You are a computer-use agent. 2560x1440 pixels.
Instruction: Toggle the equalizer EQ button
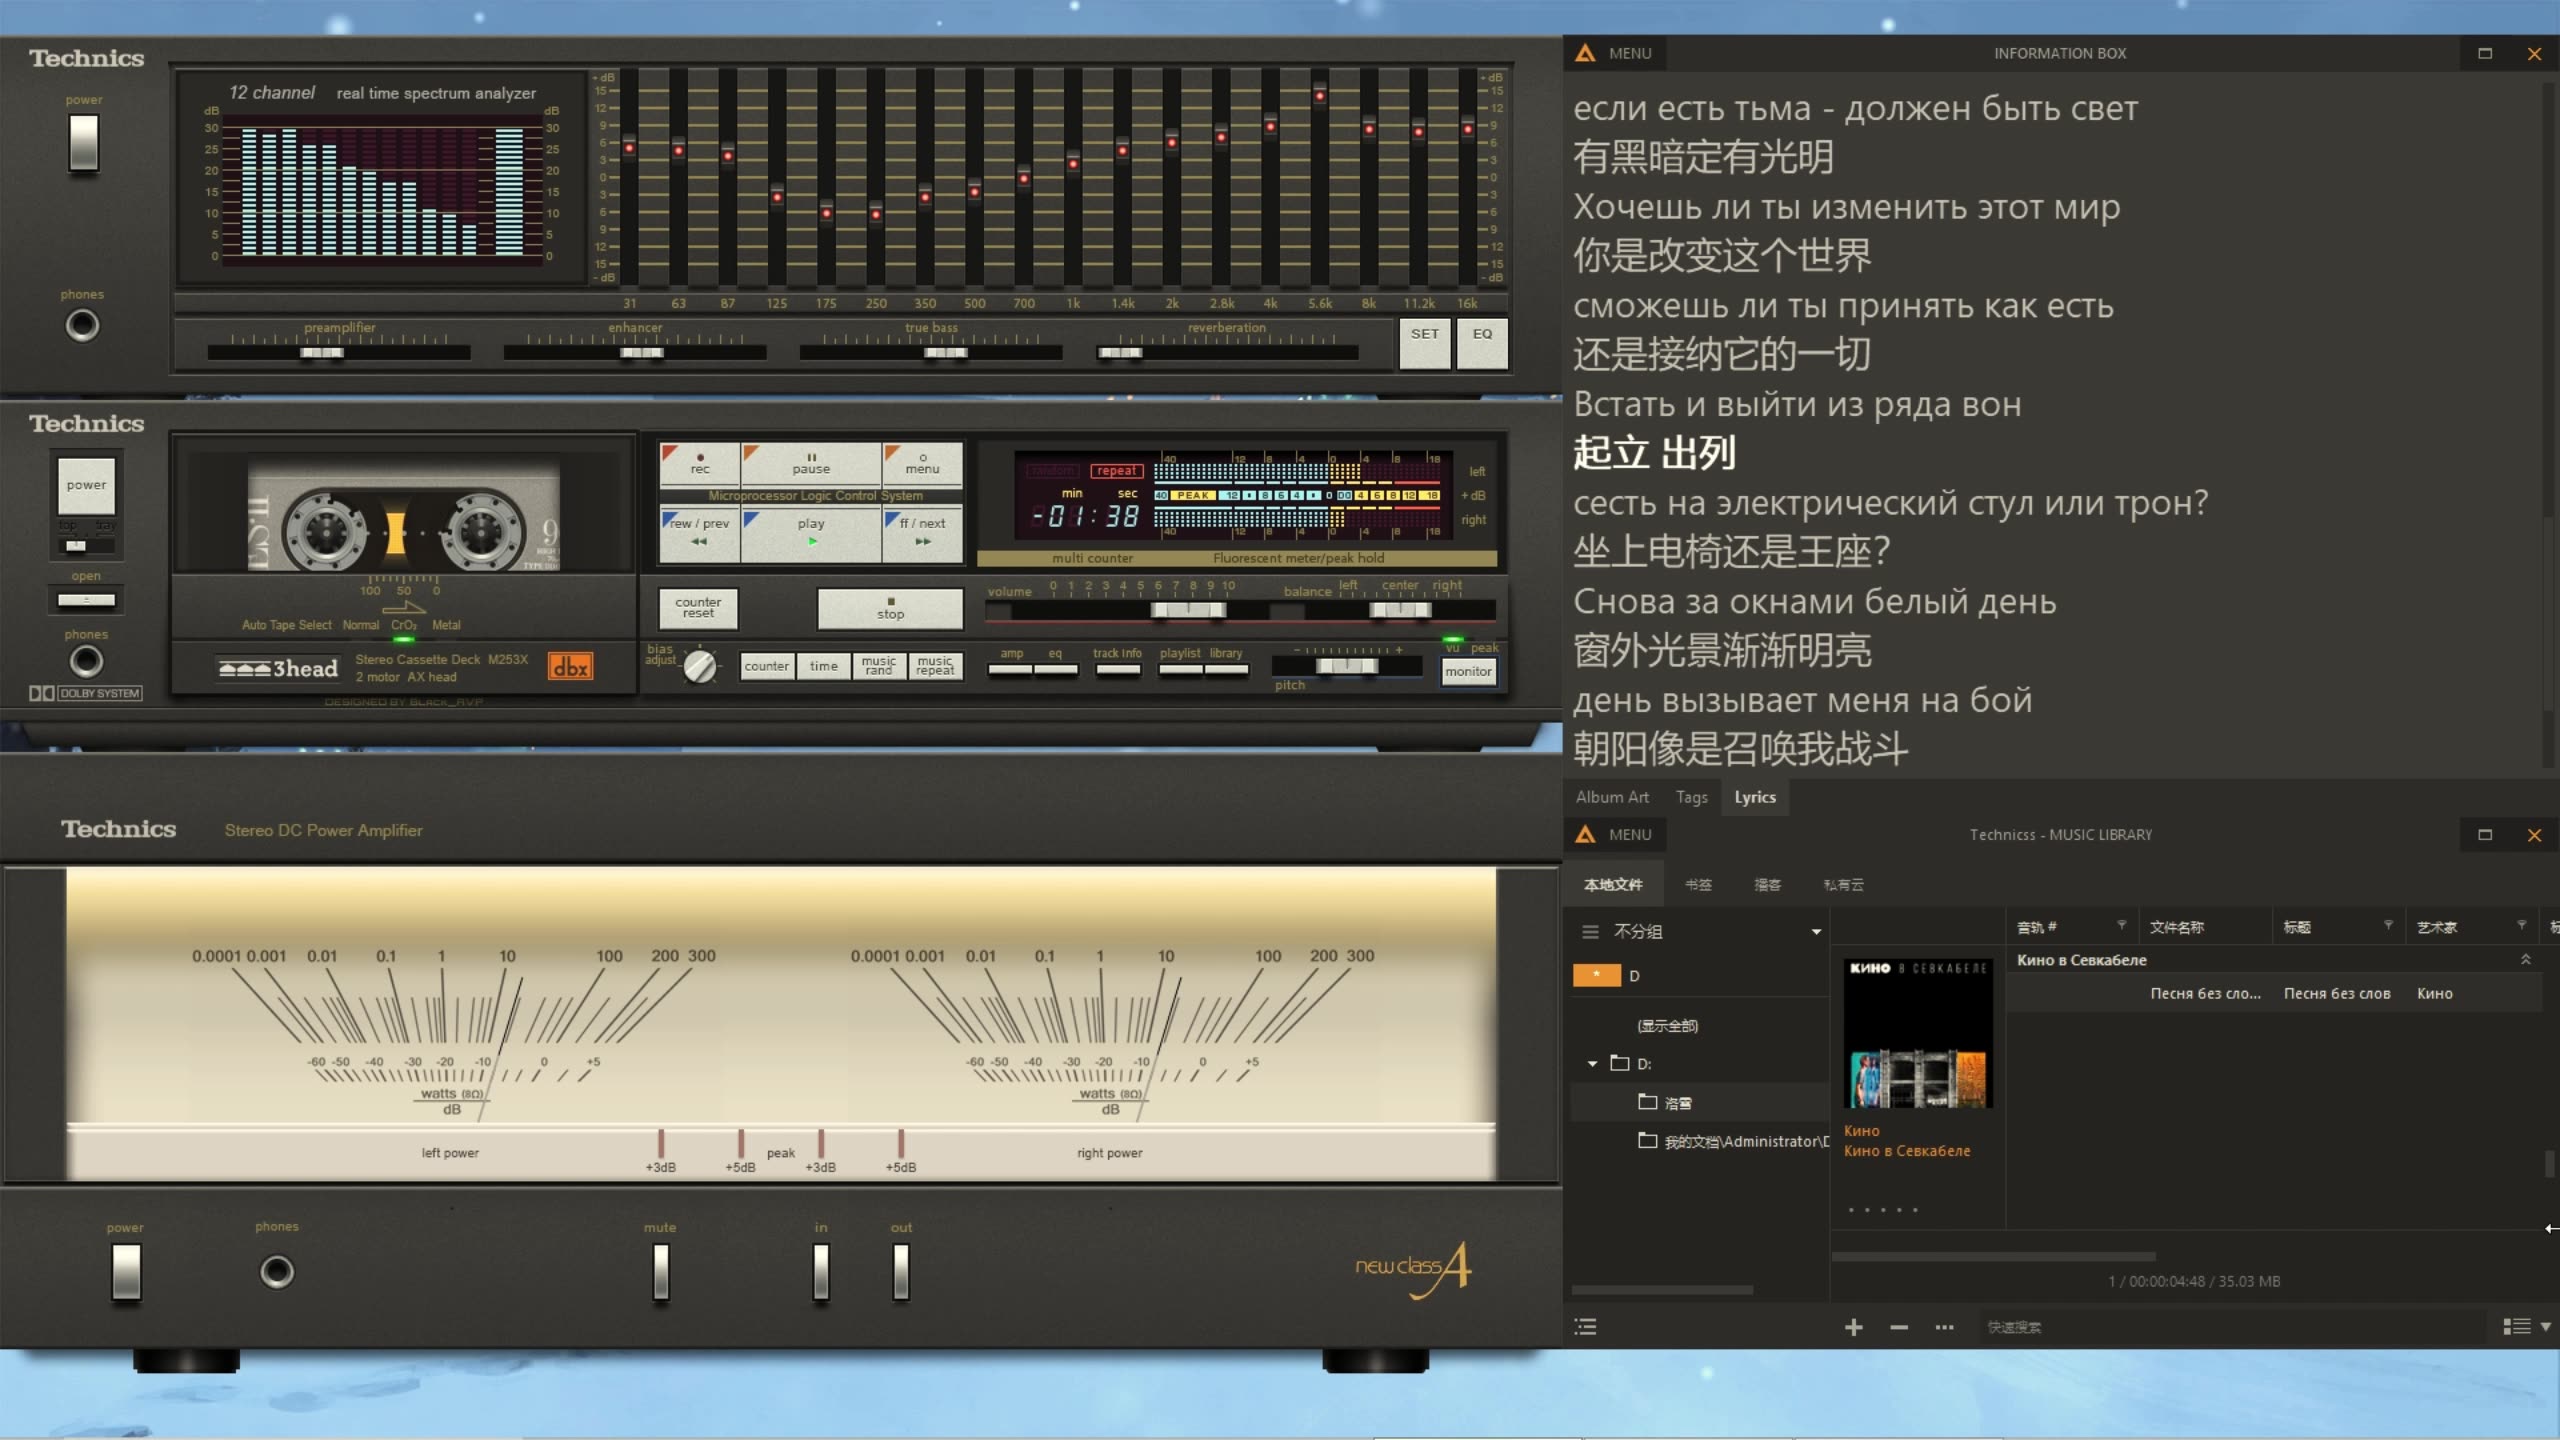coord(1482,344)
